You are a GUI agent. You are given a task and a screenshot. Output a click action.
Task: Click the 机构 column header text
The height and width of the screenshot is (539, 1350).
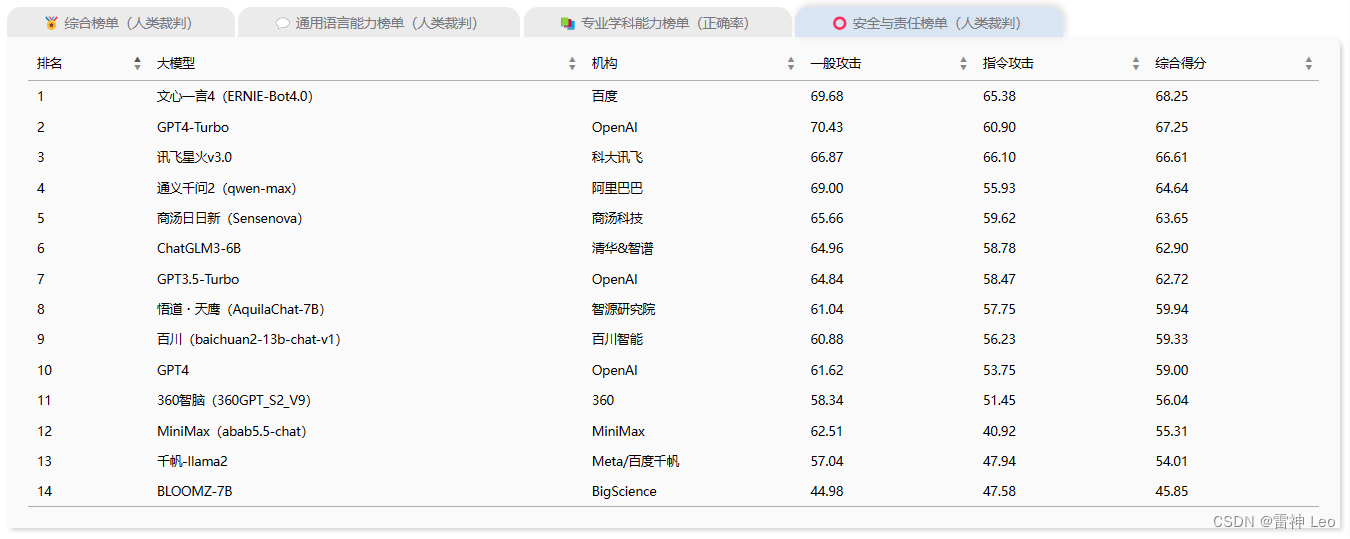(x=605, y=63)
